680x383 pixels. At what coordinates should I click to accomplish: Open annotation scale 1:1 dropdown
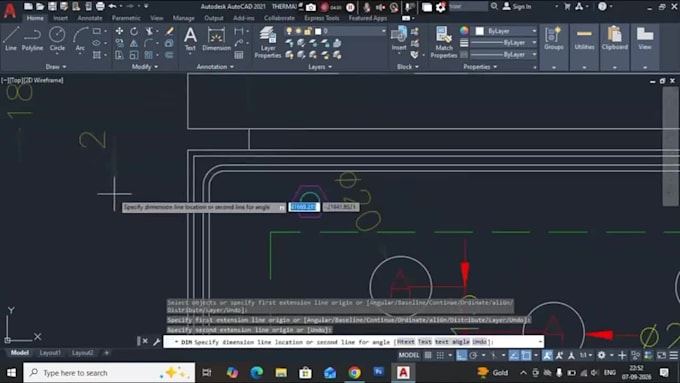pyautogui.click(x=586, y=355)
